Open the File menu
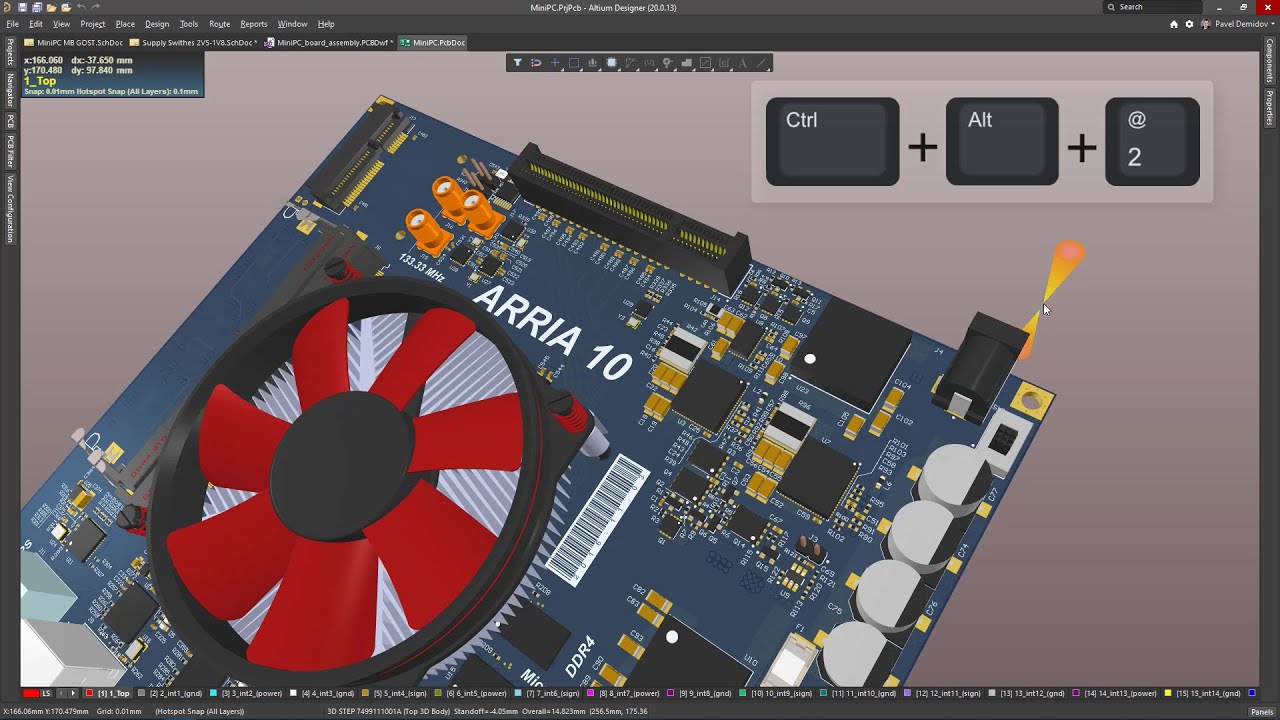 pyautogui.click(x=12, y=24)
